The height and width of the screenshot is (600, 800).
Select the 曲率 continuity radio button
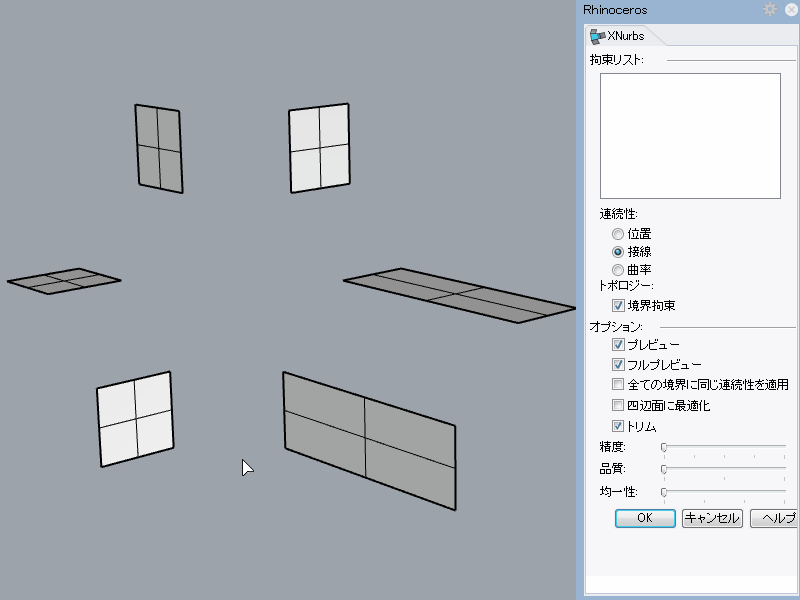point(618,270)
